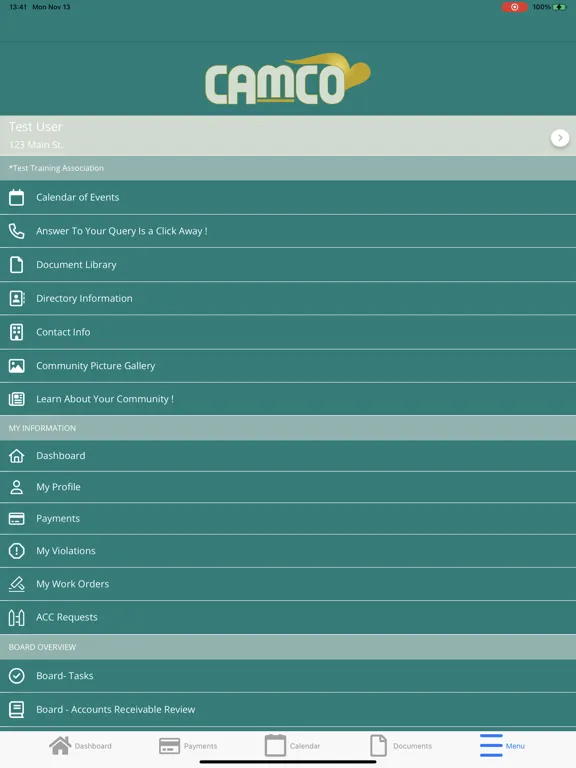
Task: Open Contact Info
Action: 288,332
